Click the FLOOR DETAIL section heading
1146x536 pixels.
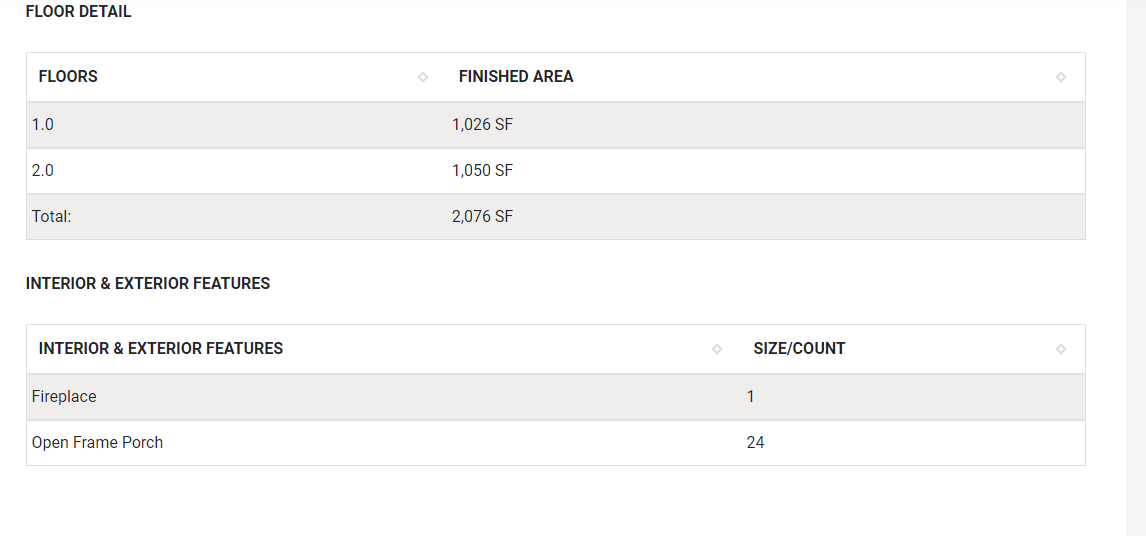click(78, 12)
